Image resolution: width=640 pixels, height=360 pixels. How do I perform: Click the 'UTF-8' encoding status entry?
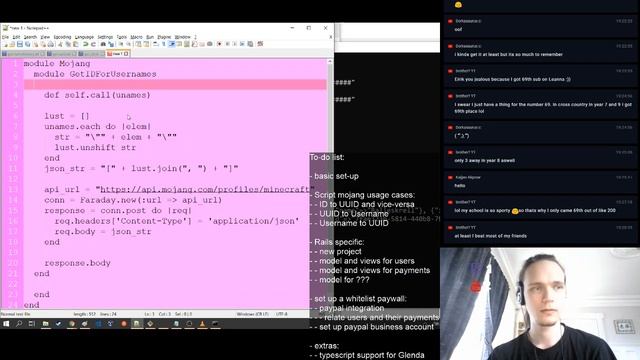pyautogui.click(x=282, y=314)
